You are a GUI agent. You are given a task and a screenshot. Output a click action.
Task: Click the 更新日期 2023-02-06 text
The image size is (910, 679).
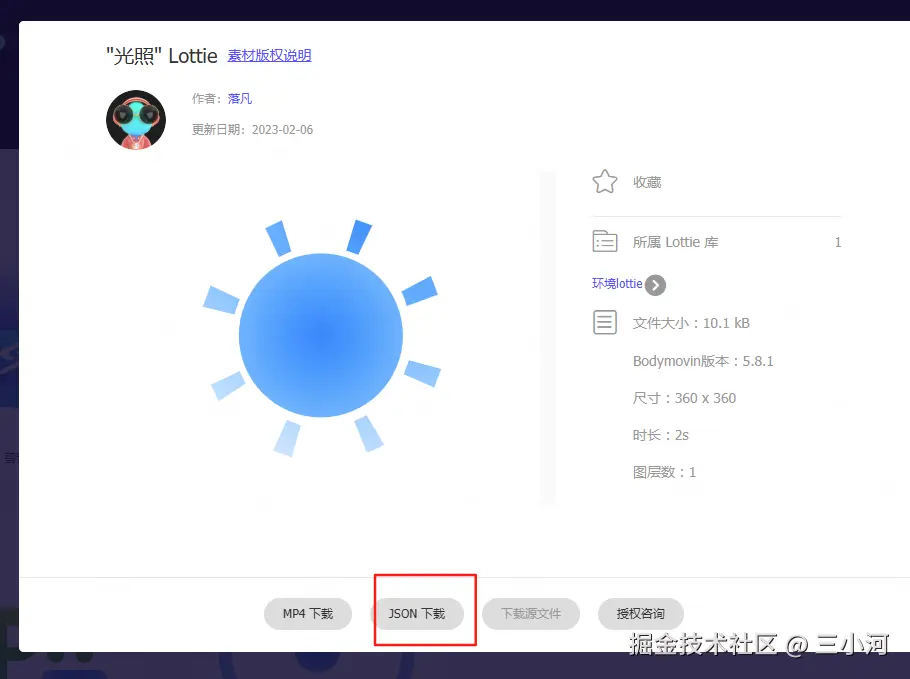pos(252,129)
